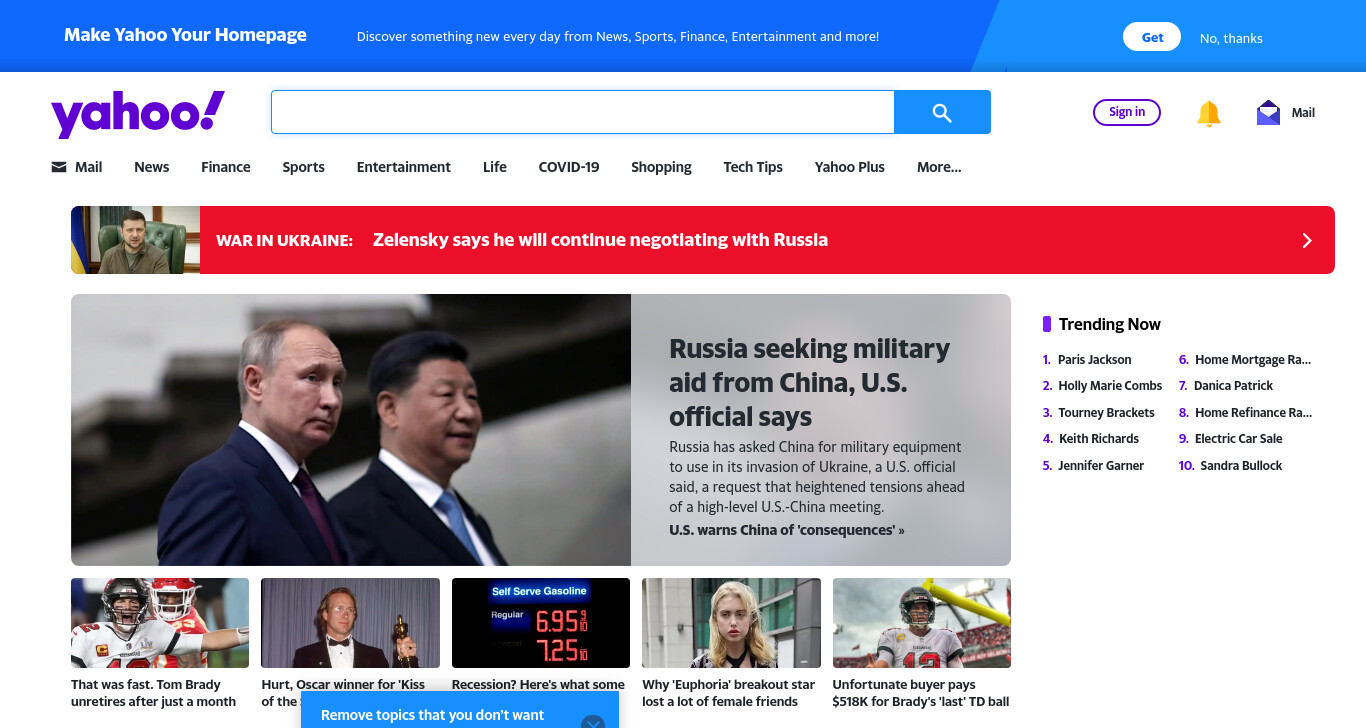Focus the Yahoo search input field
Screen dimensions: 1366x728
[x=582, y=112]
